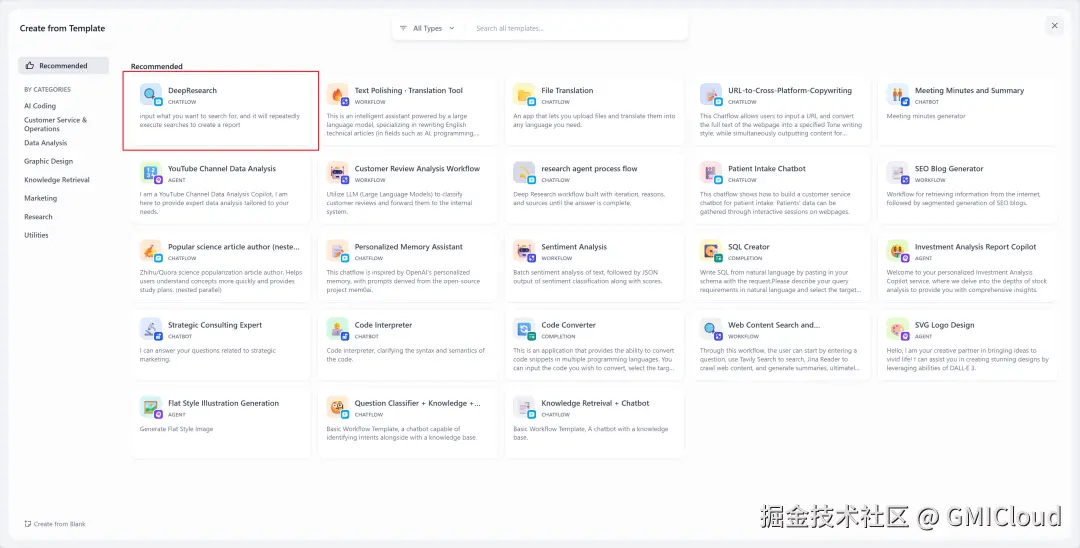Select the Knowledge Retrieval category
The width and height of the screenshot is (1080, 548).
pyautogui.click(x=56, y=180)
